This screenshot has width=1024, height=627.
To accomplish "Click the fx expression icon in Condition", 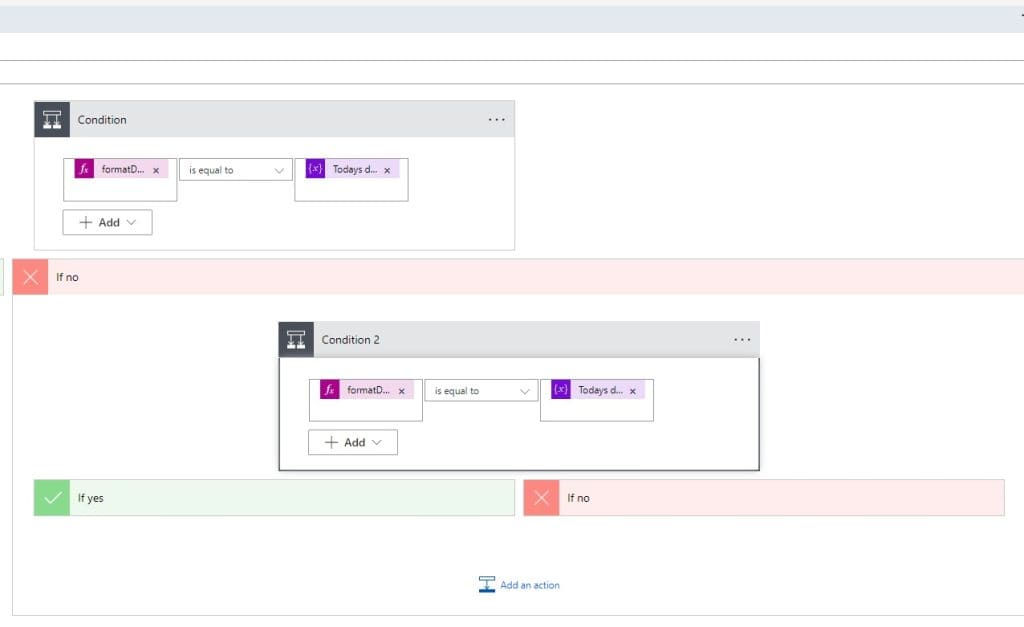I will 84,169.
